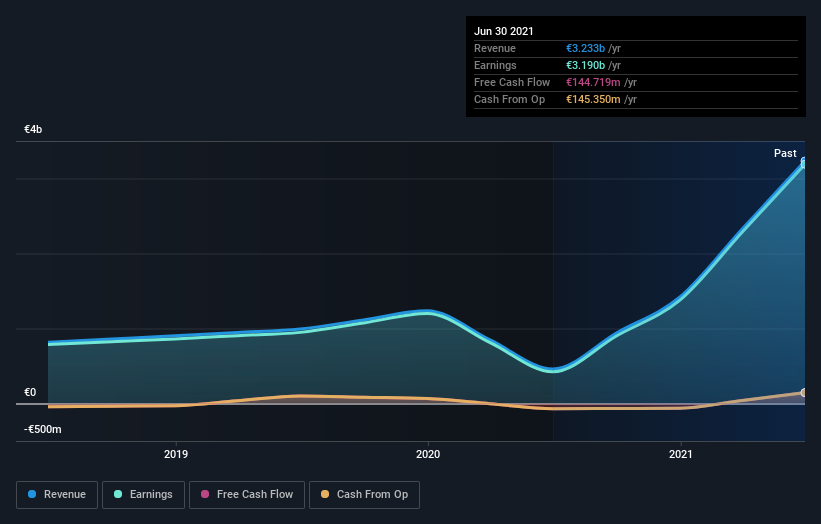Toggle the Revenue legend button
This screenshot has height=524, width=821.
57,495
